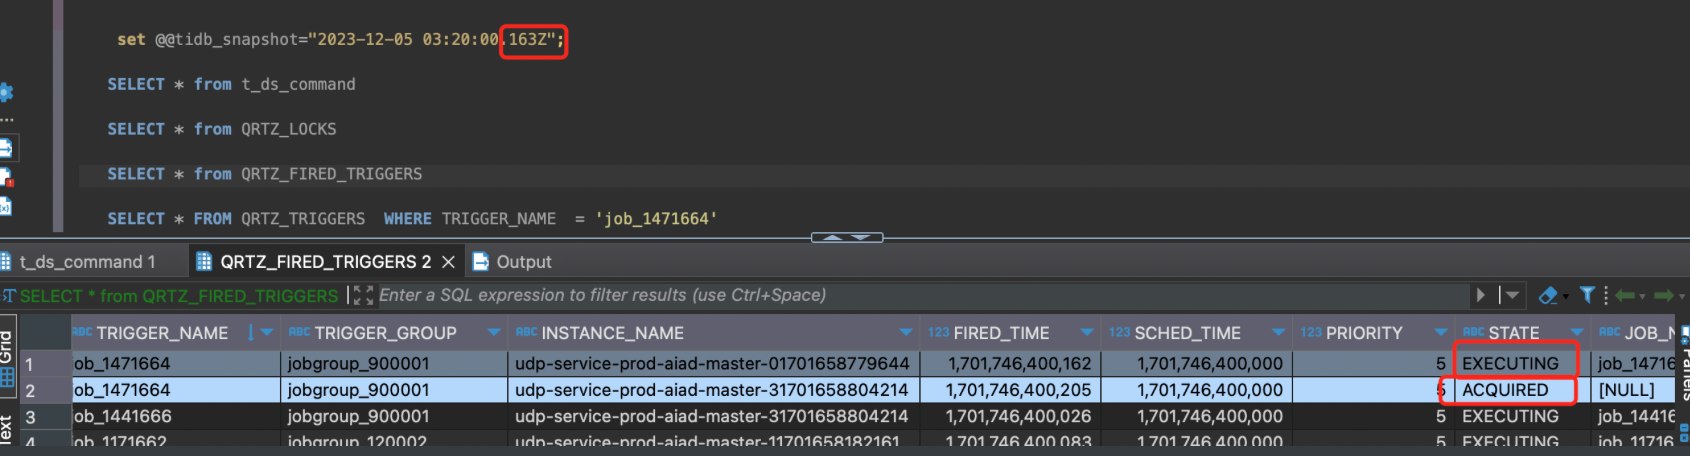Click the green forward arrow icon

tap(1664, 295)
